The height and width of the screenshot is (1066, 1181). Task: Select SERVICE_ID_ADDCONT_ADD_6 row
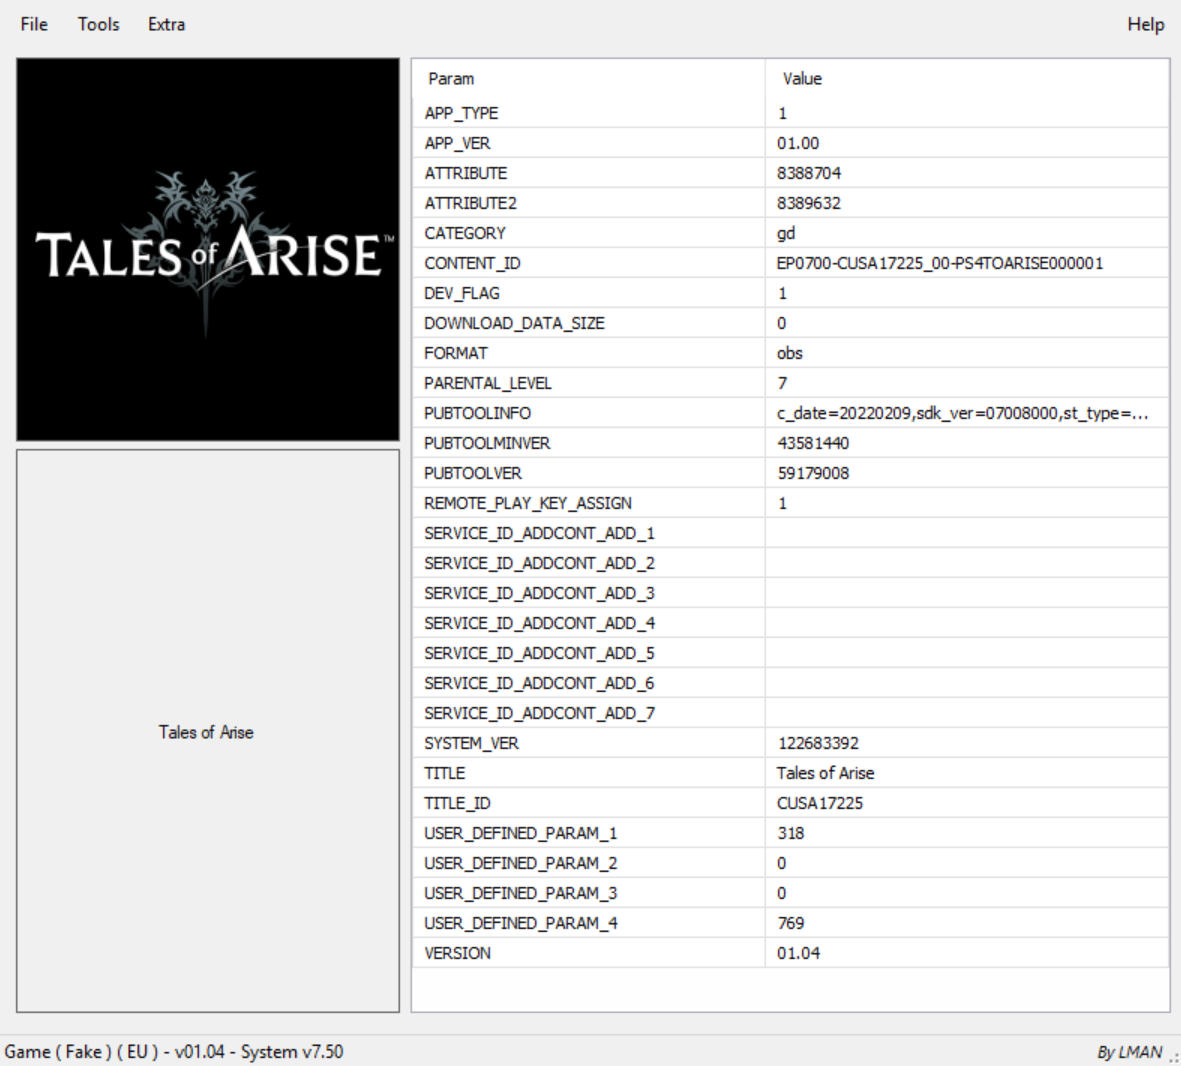(x=791, y=683)
